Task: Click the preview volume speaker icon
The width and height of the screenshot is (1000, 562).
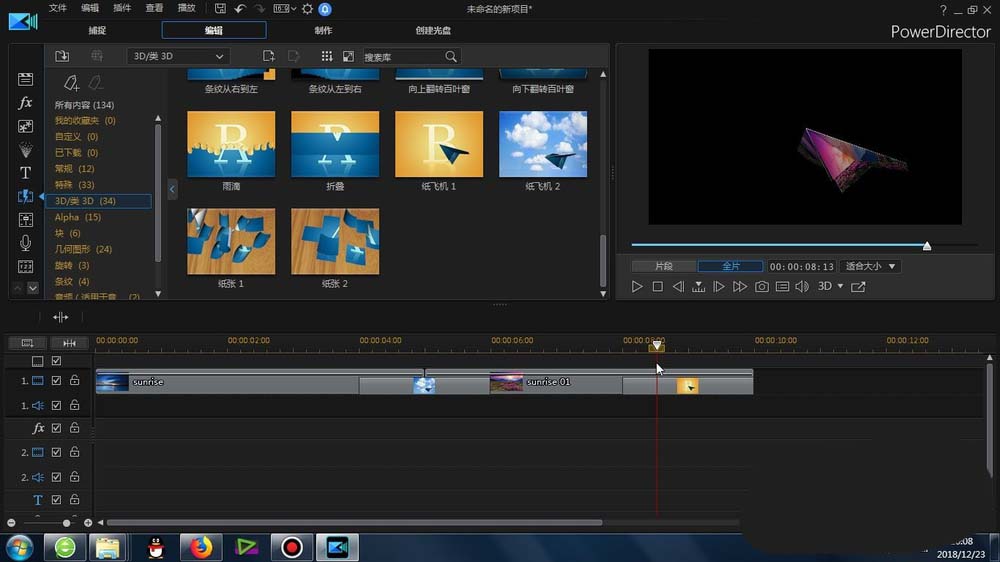Action: tap(801, 287)
